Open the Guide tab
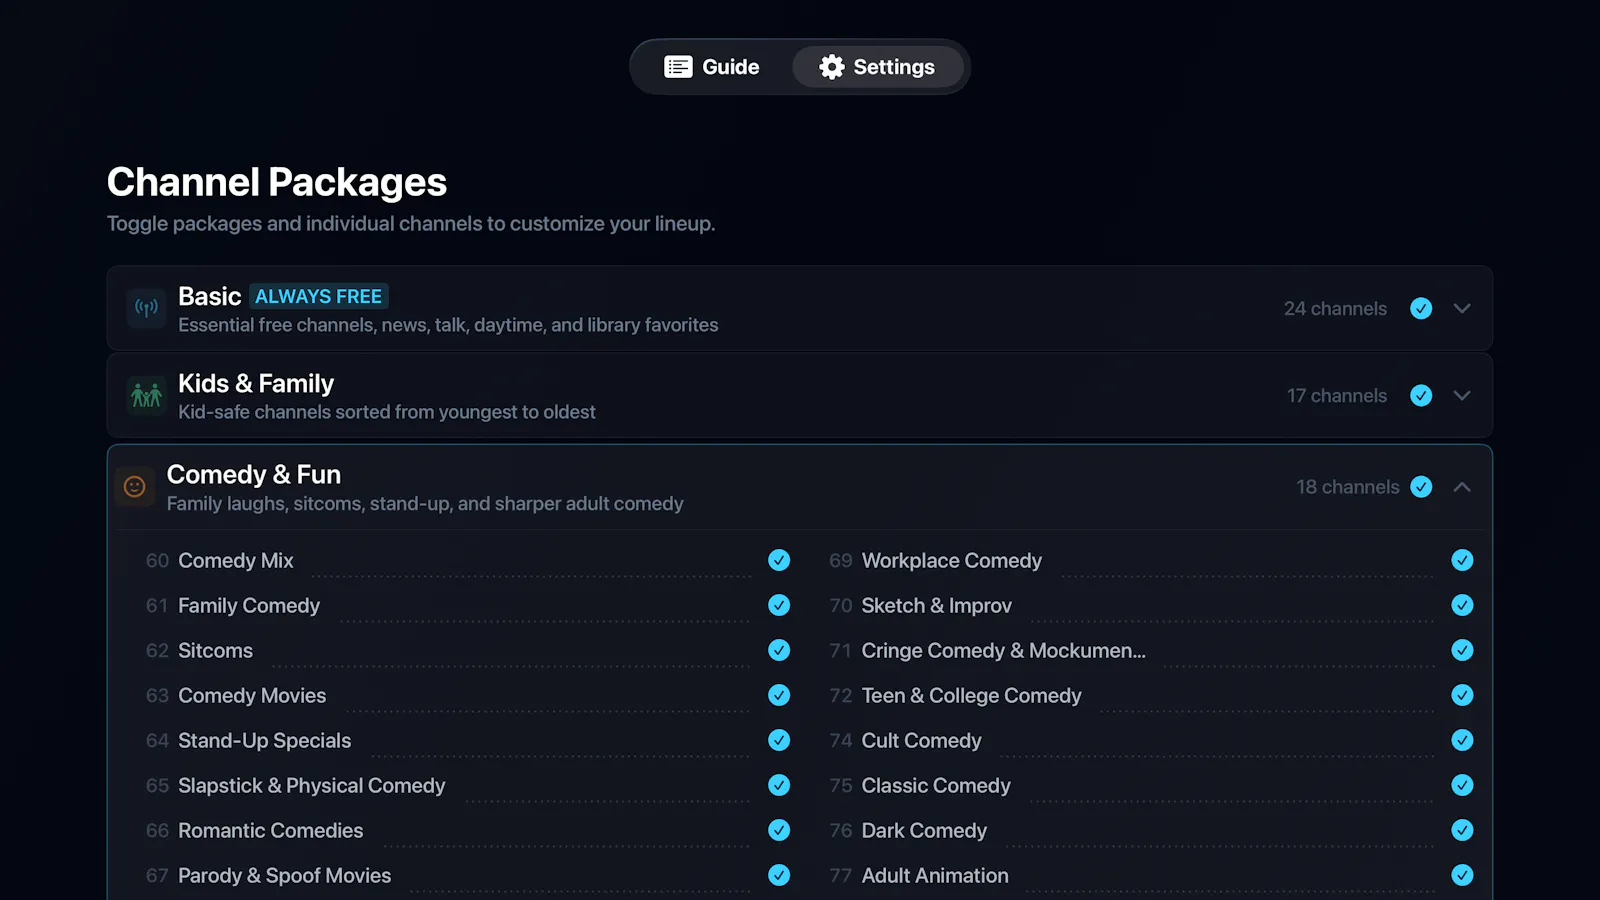Image resolution: width=1600 pixels, height=900 pixels. (x=712, y=67)
